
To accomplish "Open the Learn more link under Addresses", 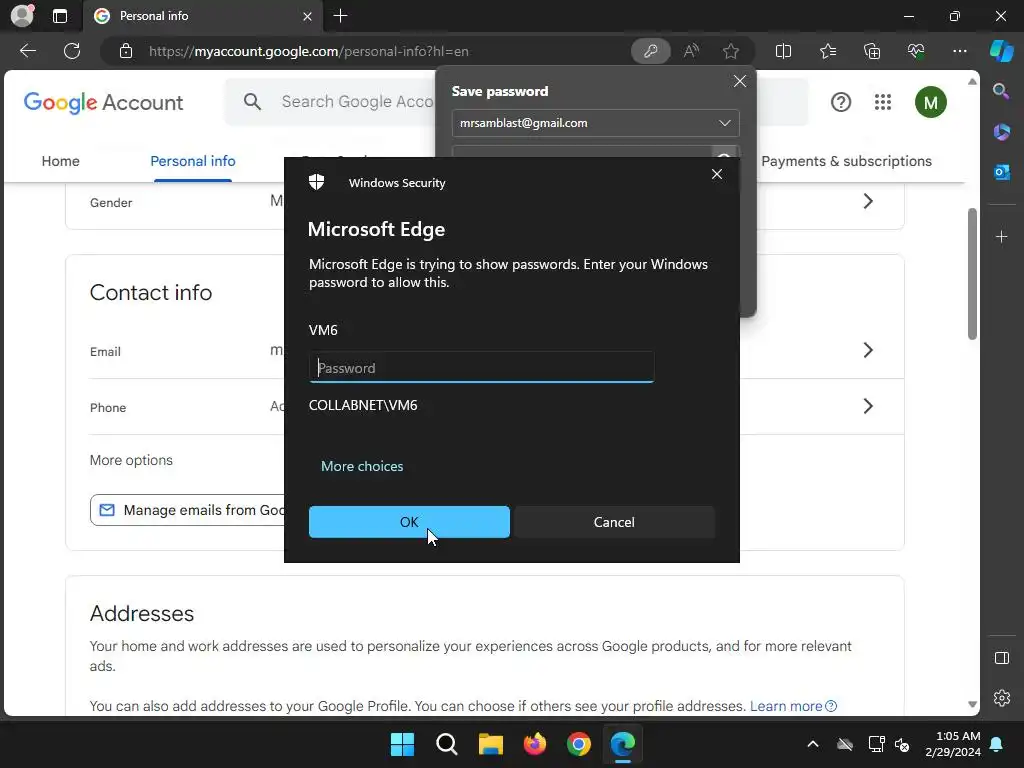I will (793, 706).
